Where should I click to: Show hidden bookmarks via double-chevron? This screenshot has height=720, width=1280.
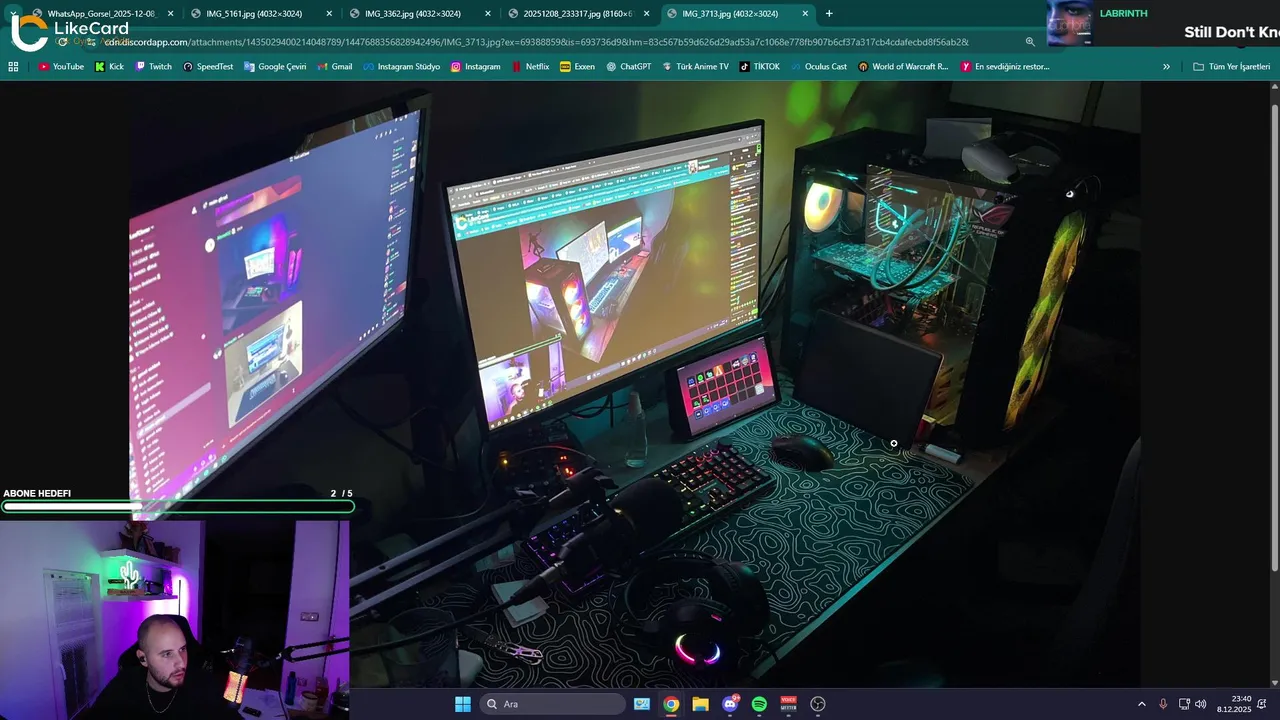click(1166, 66)
